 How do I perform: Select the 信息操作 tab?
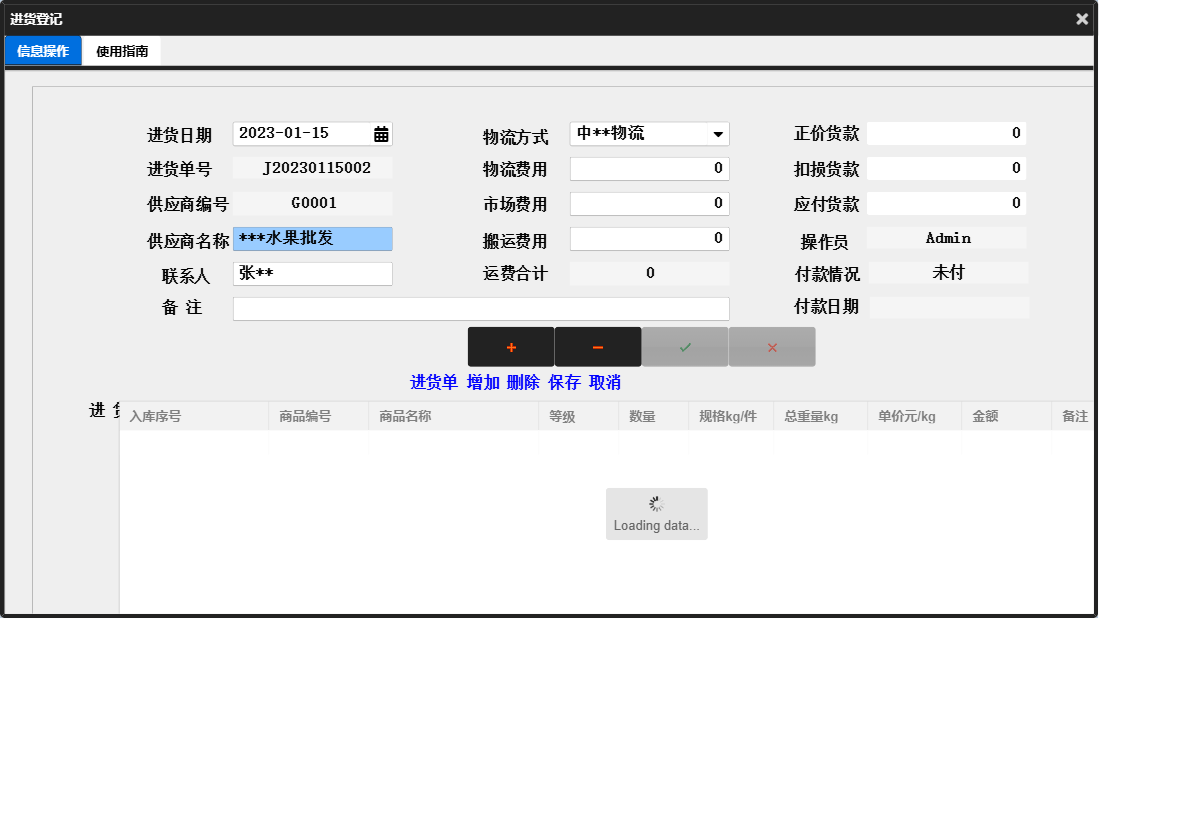coord(42,50)
